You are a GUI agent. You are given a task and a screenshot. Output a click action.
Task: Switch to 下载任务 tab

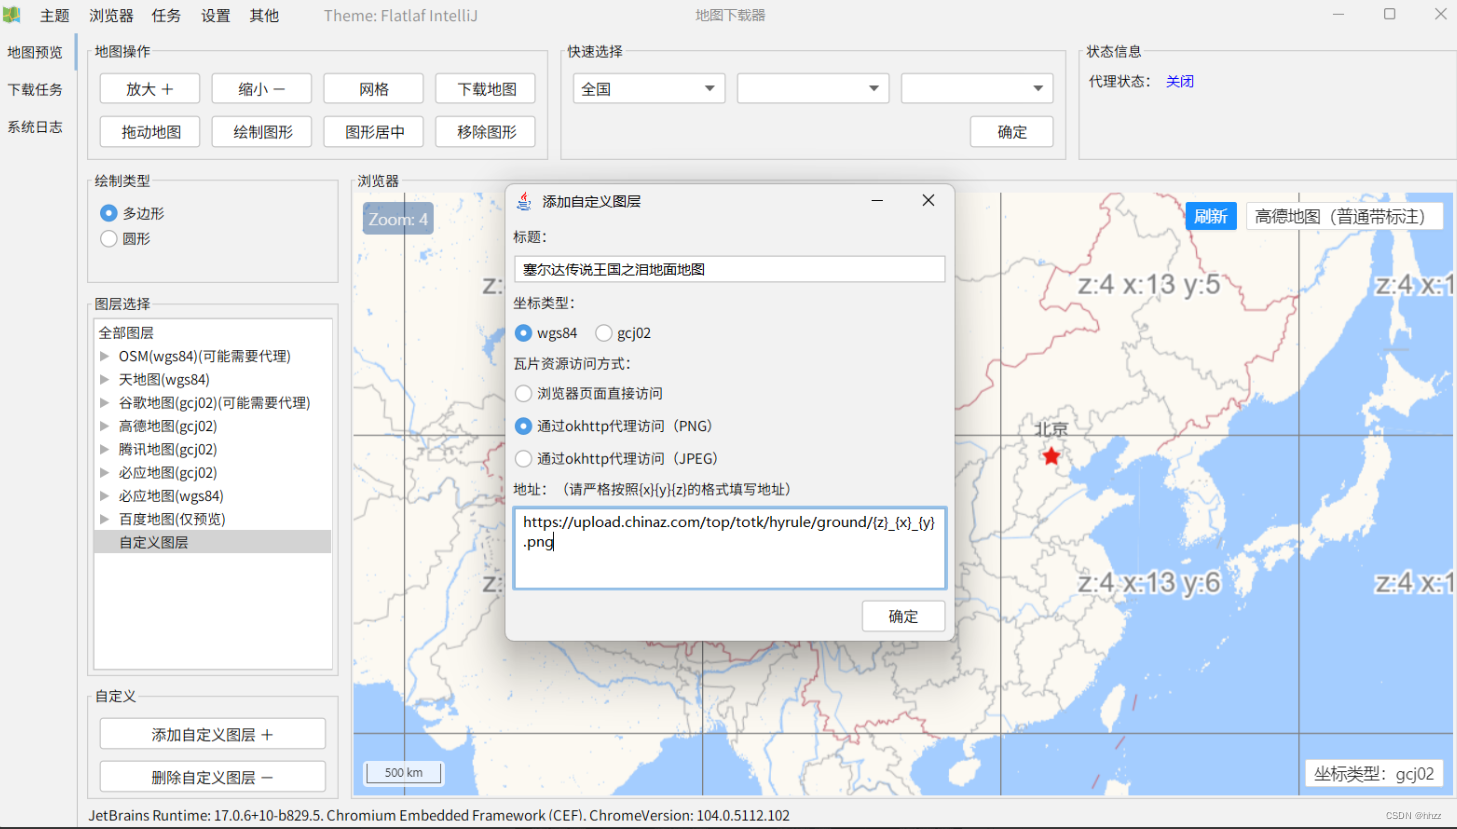(36, 89)
